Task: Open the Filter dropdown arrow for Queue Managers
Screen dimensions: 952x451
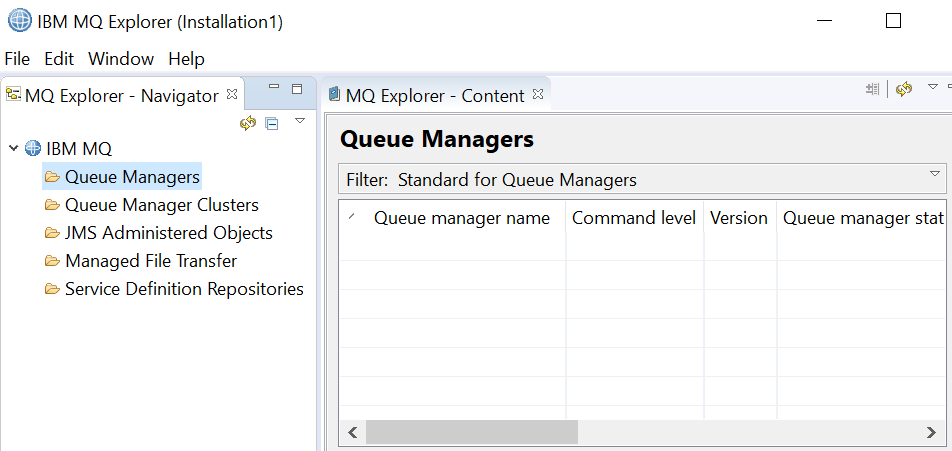Action: pos(934,174)
